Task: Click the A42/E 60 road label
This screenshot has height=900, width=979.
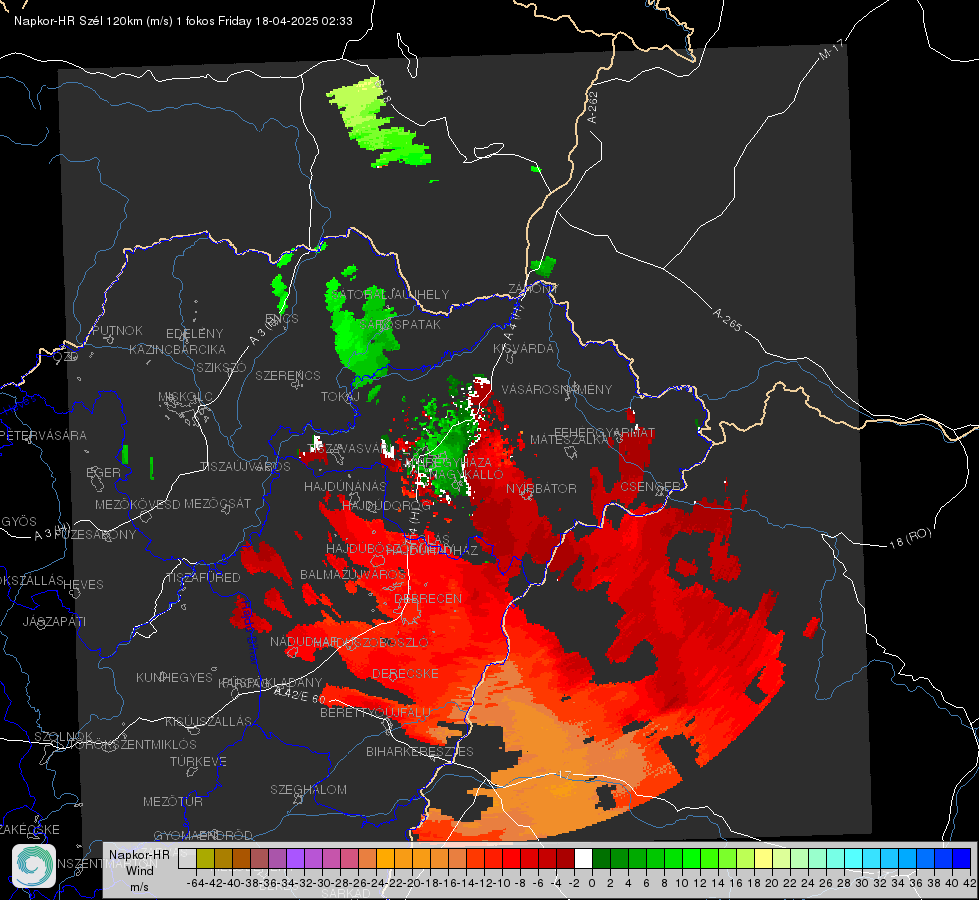Action: pyautogui.click(x=300, y=695)
